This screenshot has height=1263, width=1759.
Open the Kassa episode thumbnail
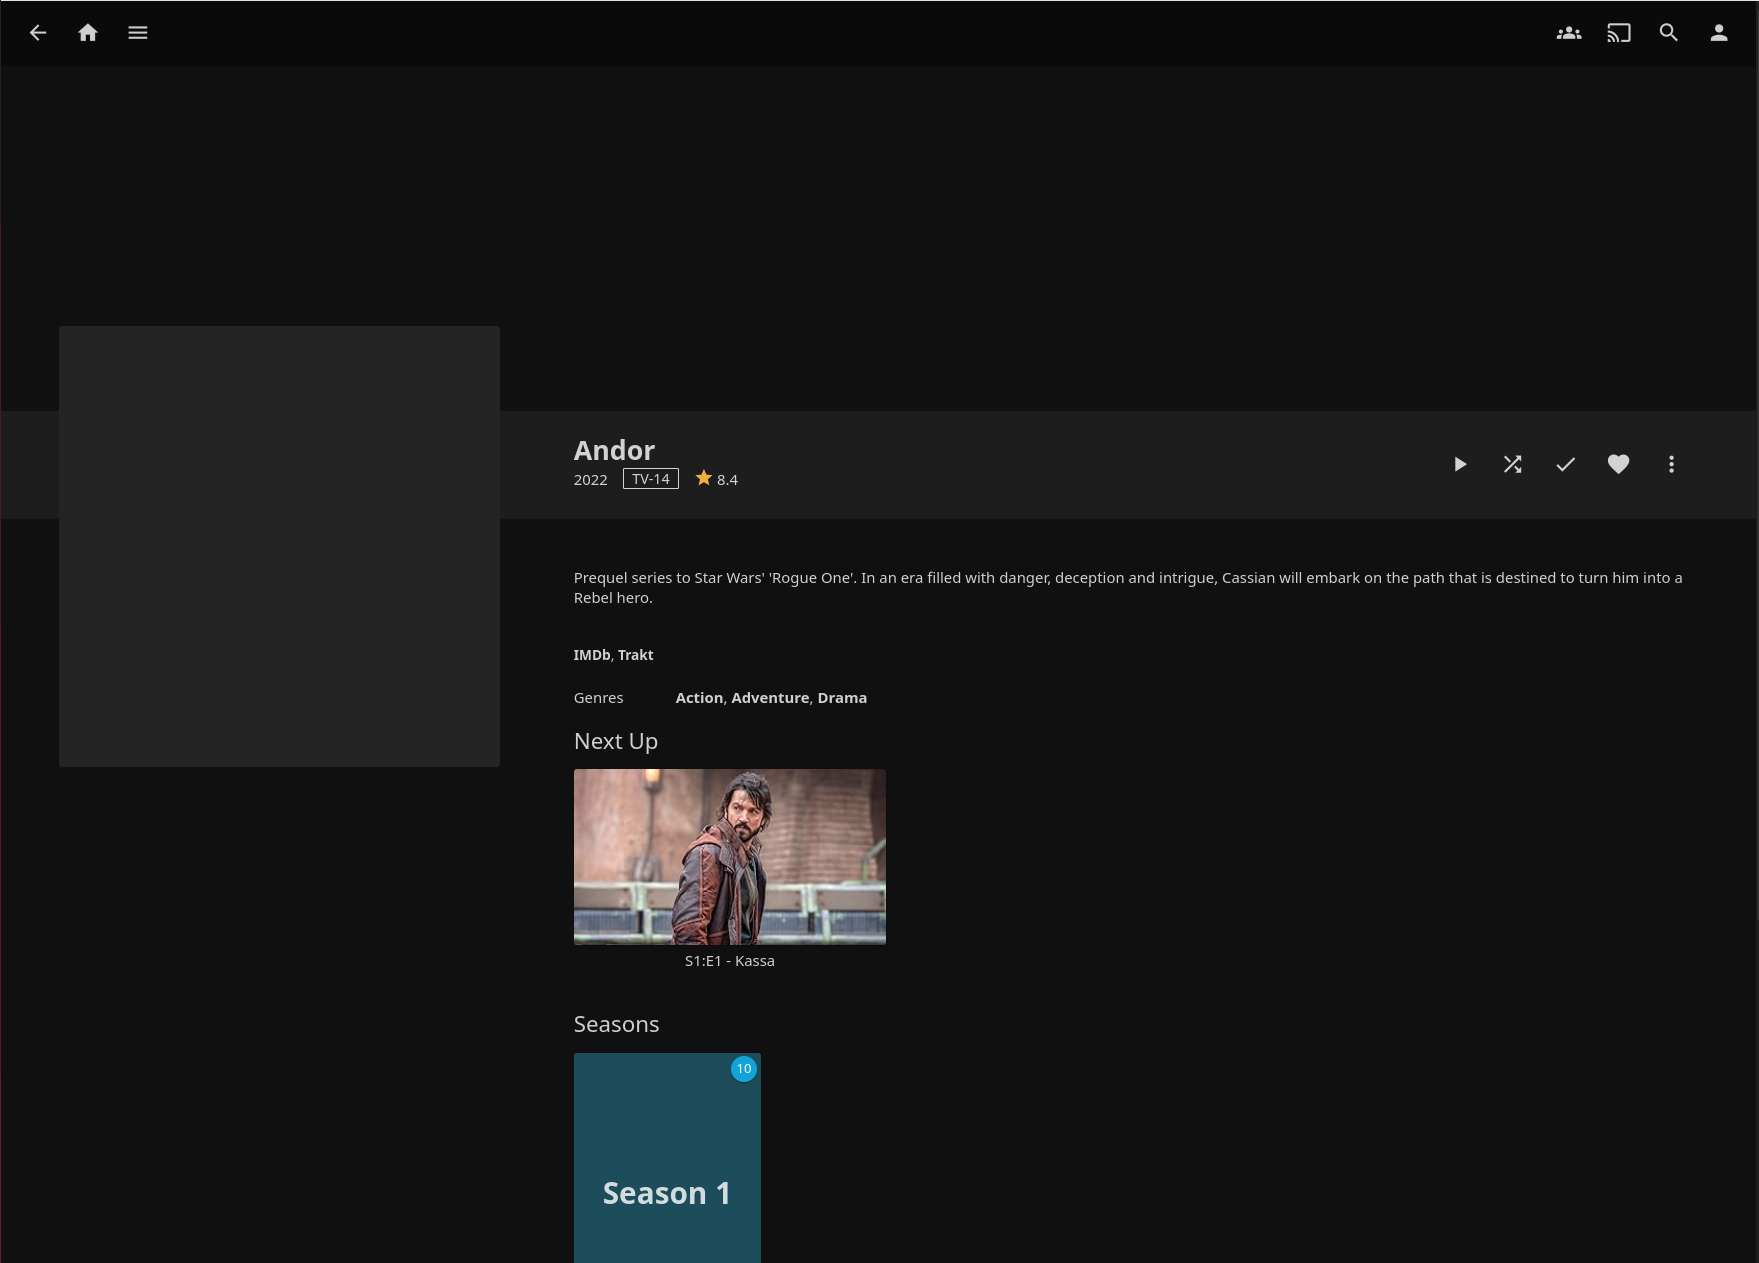click(729, 856)
